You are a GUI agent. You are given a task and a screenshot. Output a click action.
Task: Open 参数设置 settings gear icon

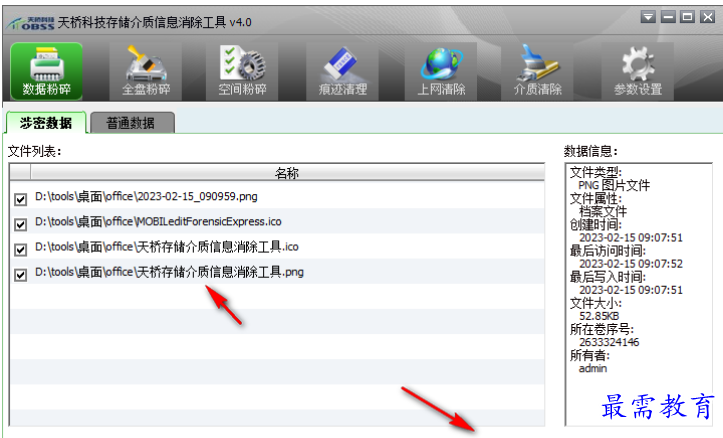[x=638, y=71]
